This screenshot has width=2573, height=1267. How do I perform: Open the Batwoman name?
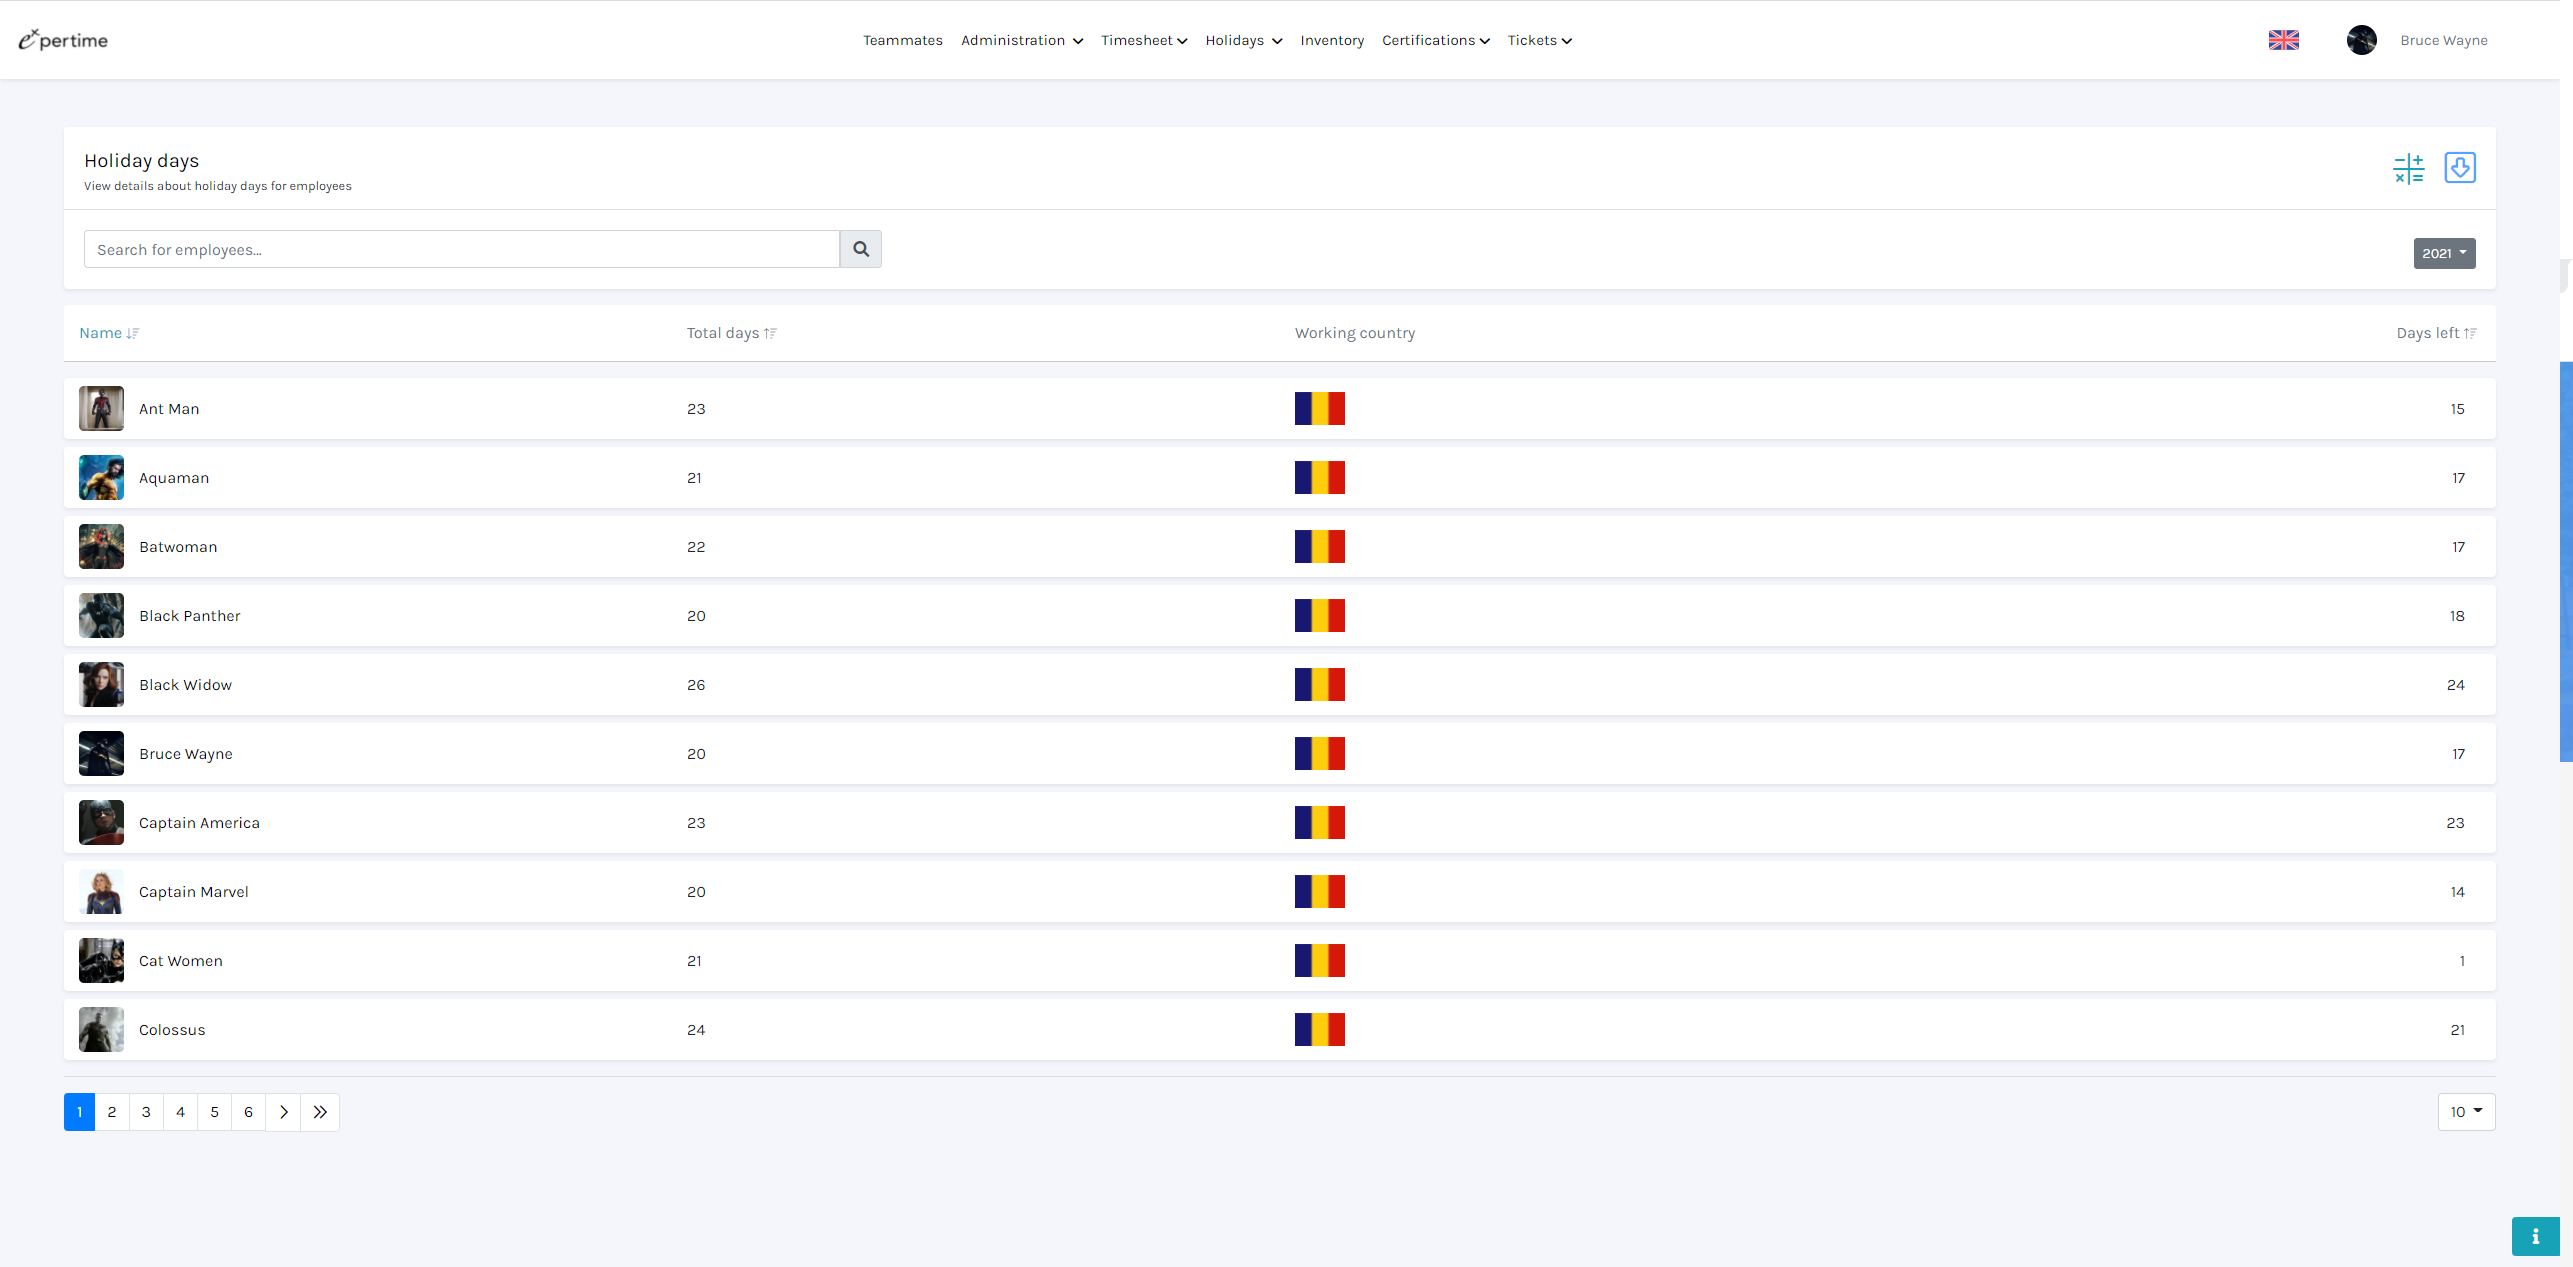coord(178,547)
